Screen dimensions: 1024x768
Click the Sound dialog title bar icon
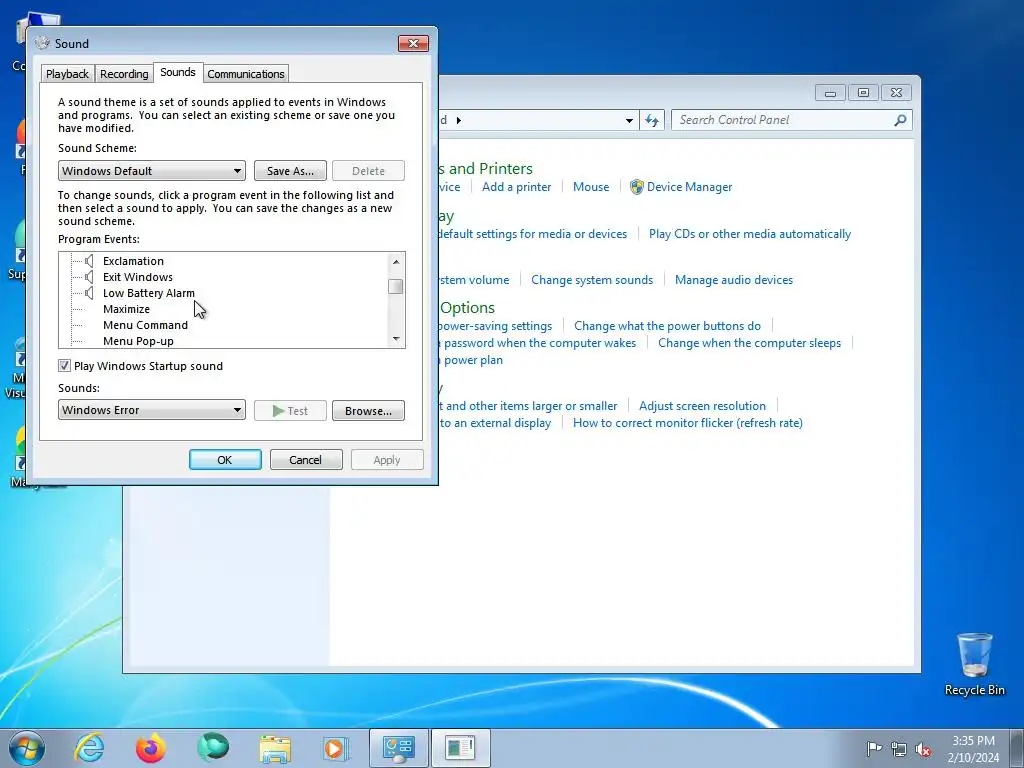[42, 43]
